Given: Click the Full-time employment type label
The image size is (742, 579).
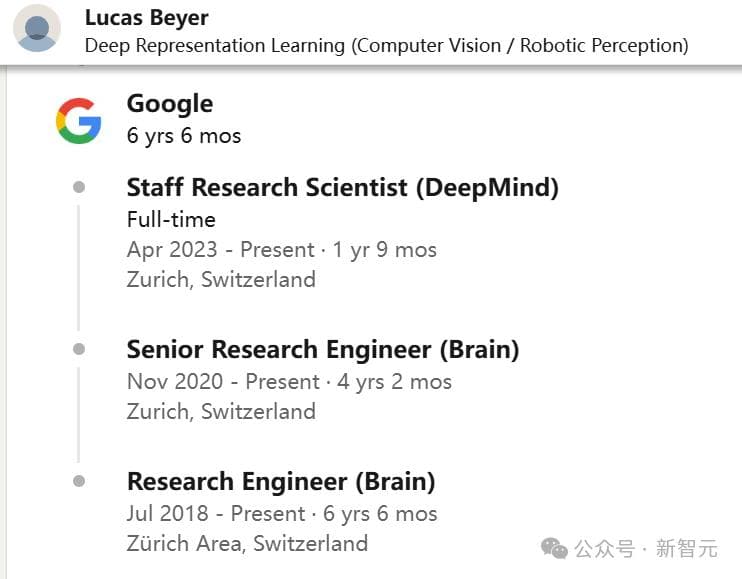Looking at the screenshot, I should coord(171,219).
